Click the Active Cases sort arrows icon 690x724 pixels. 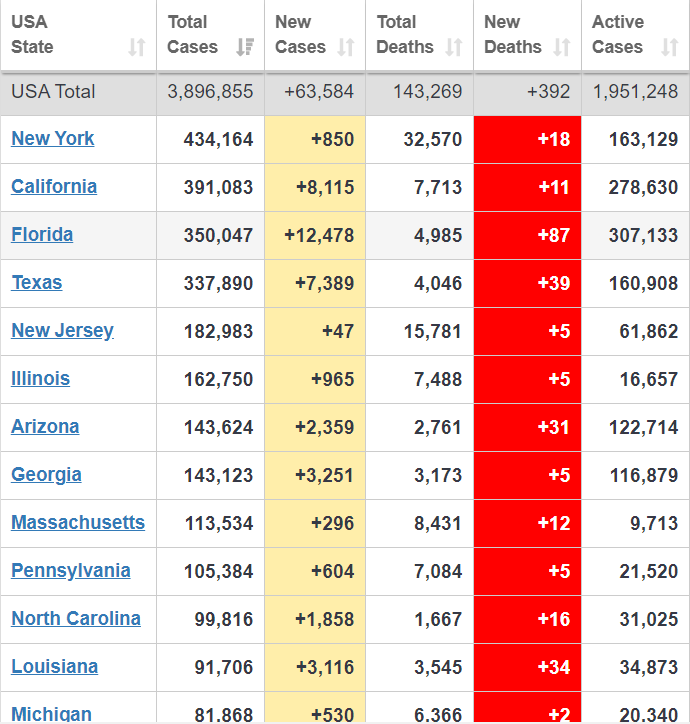670,47
